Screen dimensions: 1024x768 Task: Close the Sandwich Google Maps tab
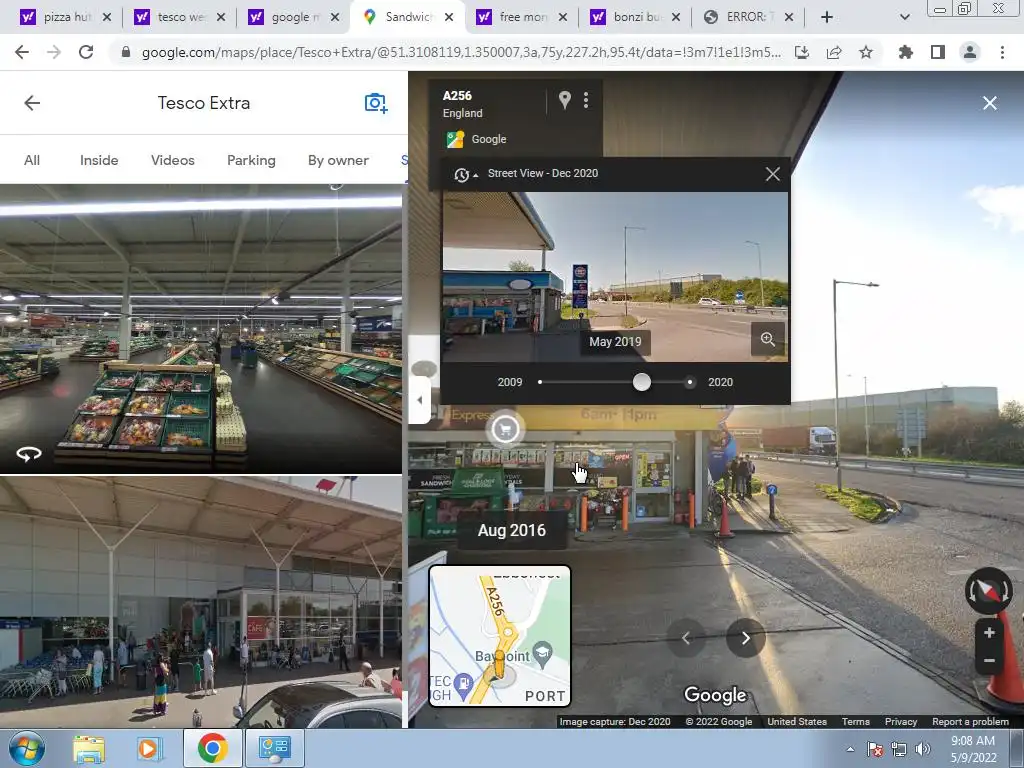449,17
